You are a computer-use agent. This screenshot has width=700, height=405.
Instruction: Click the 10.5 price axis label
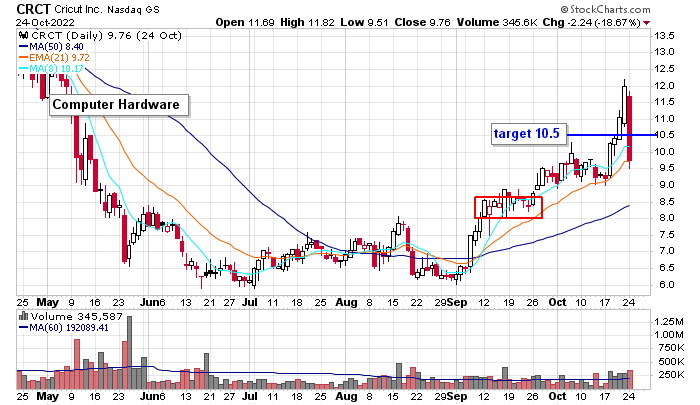tap(665, 135)
